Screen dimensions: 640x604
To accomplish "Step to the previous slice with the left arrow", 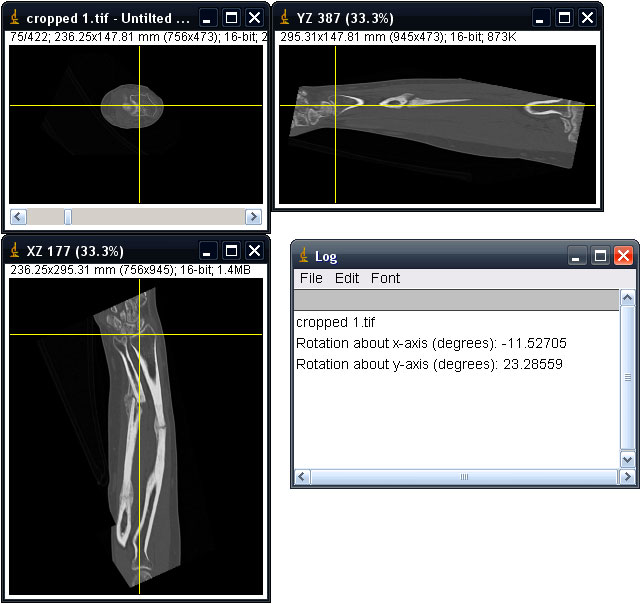I will point(18,217).
